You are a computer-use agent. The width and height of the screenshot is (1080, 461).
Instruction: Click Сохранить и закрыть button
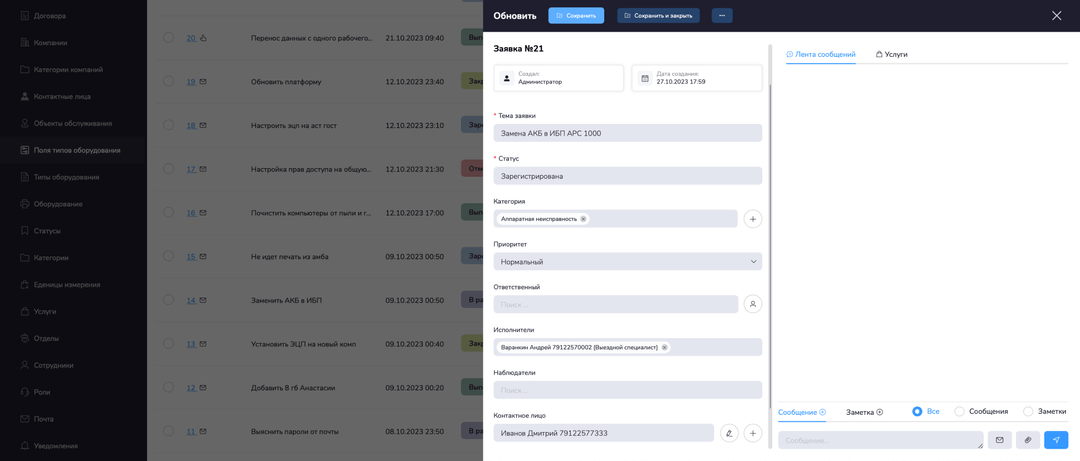658,15
